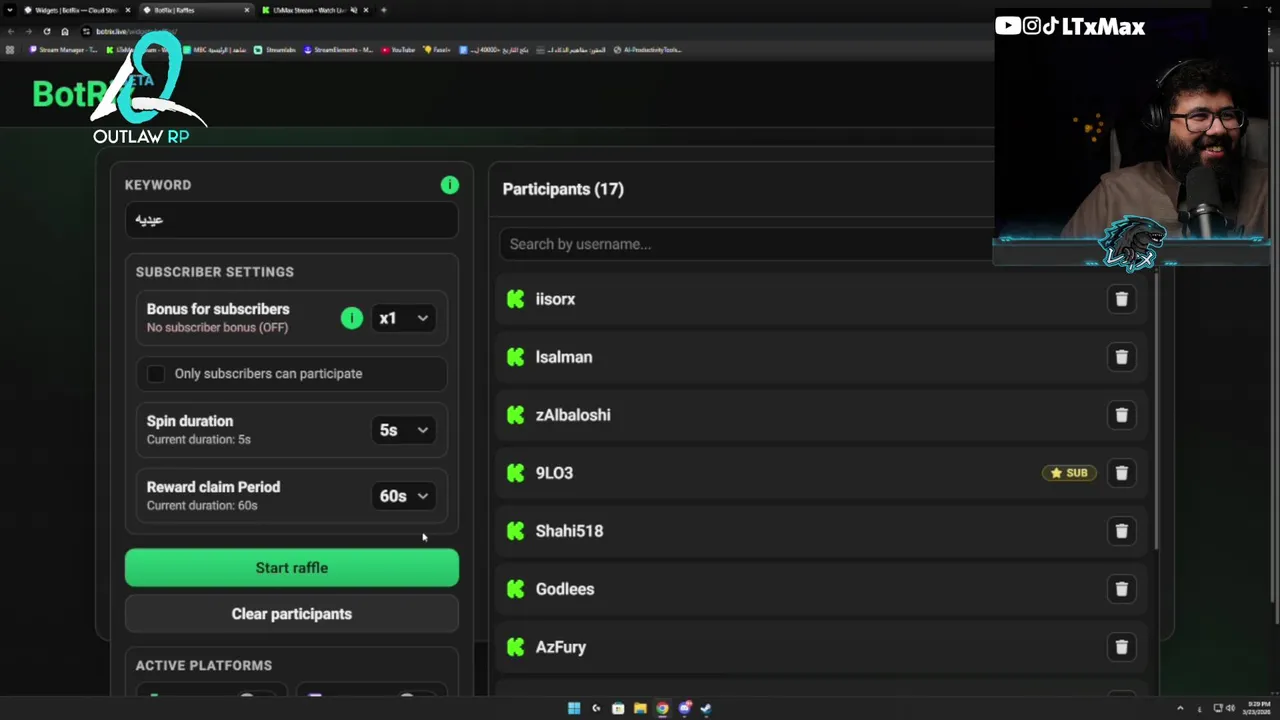Viewport: 1280px width, 720px height.
Task: Open the Streamlabs bookmark
Action: pos(276,49)
